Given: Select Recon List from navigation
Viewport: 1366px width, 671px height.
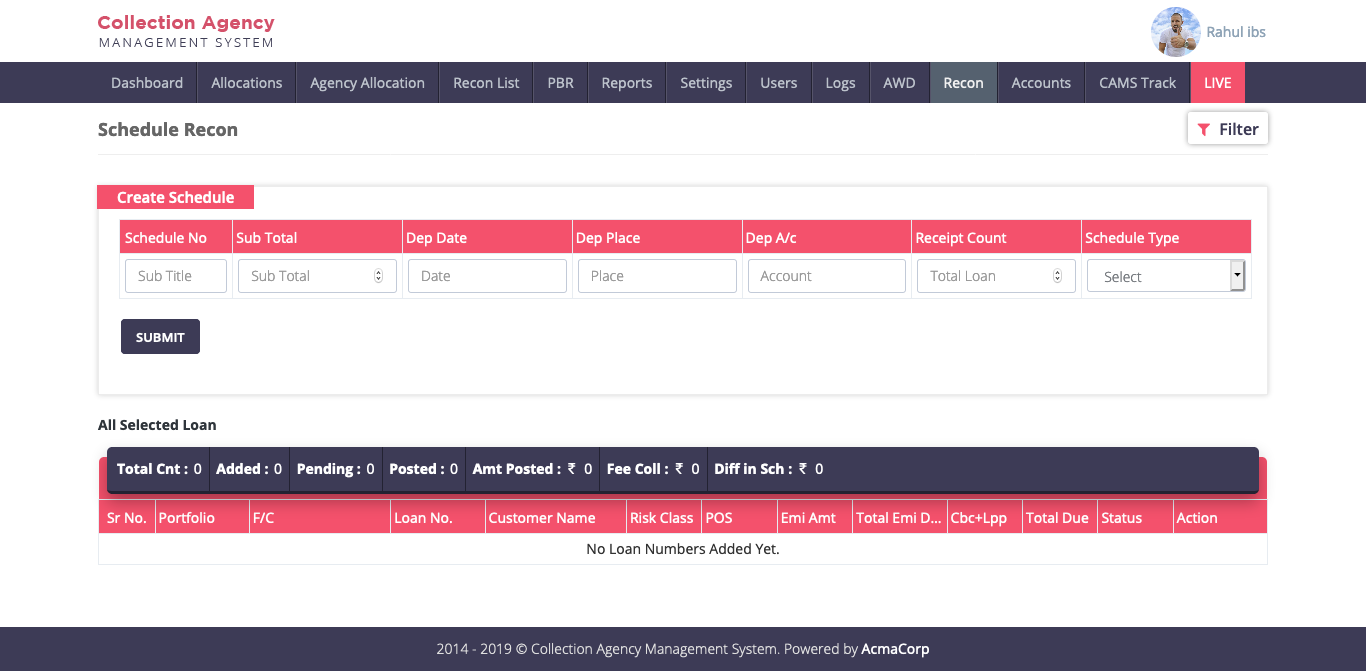Looking at the screenshot, I should pyautogui.click(x=486, y=83).
